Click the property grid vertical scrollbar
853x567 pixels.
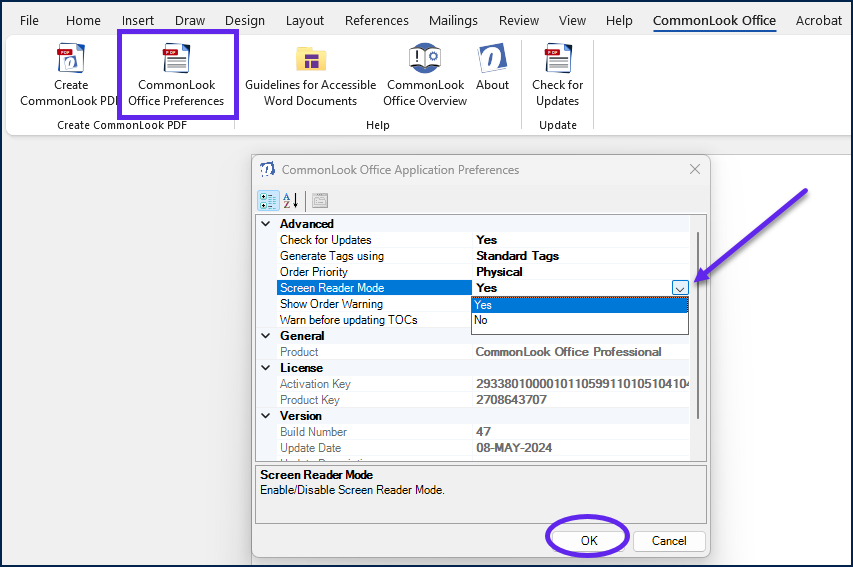point(698,325)
